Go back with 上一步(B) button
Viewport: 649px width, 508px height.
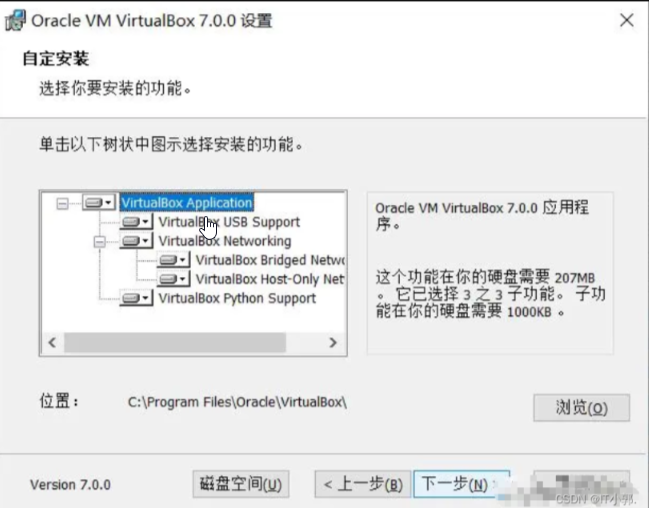[363, 484]
